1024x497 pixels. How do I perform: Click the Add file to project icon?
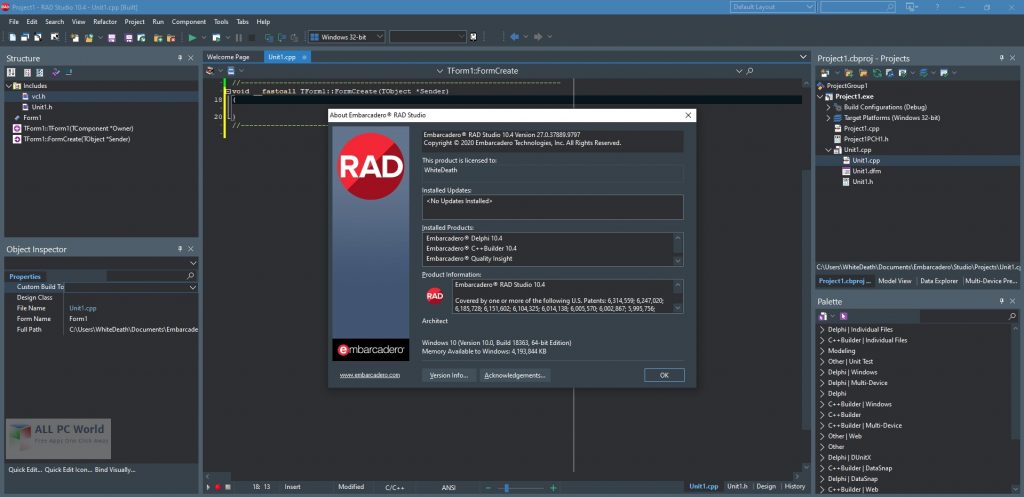pos(158,37)
